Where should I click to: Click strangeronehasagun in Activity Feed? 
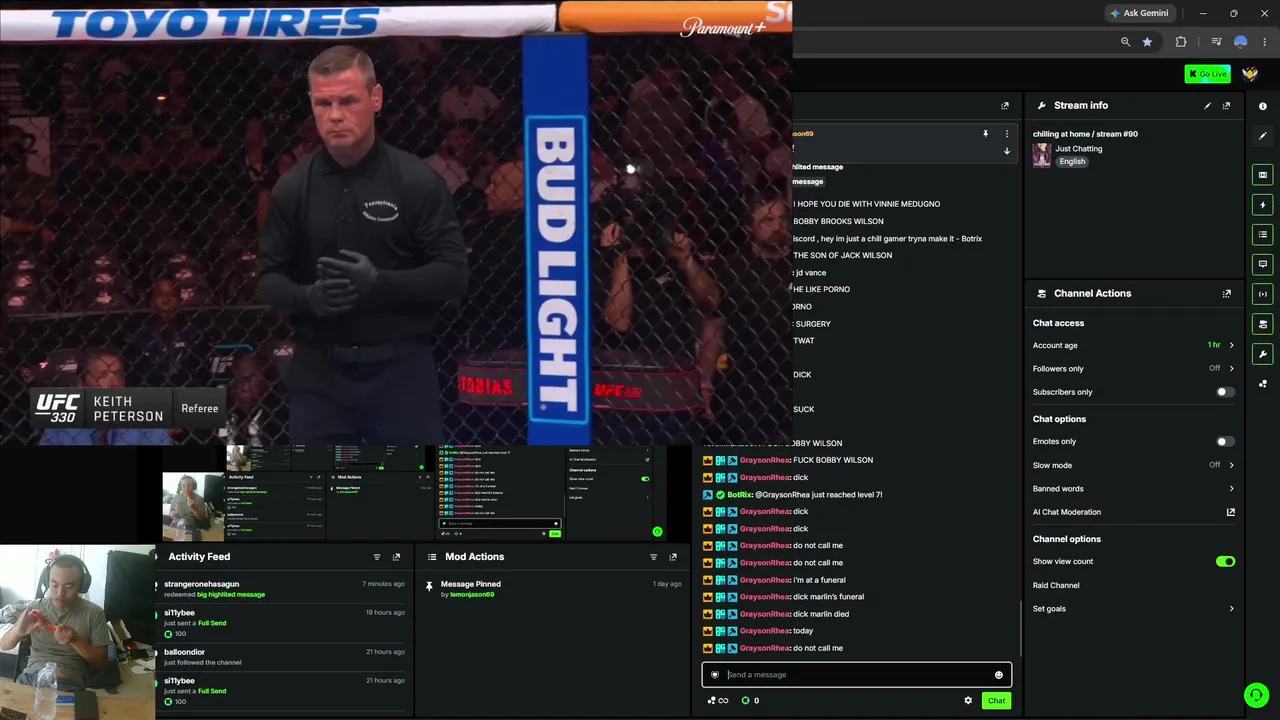coord(201,584)
